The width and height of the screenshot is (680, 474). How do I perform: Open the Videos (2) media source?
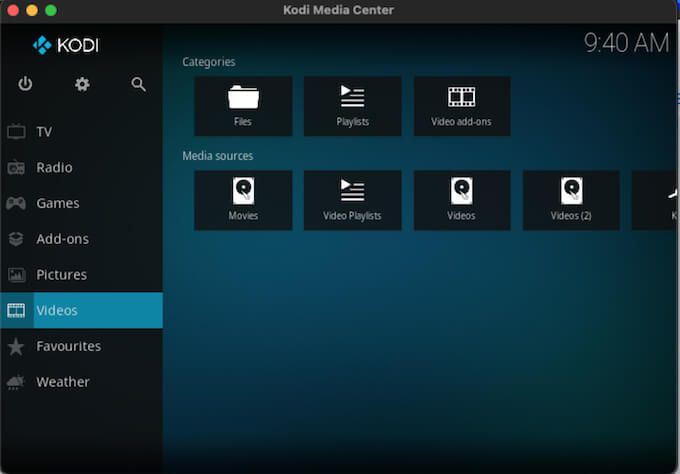571,200
